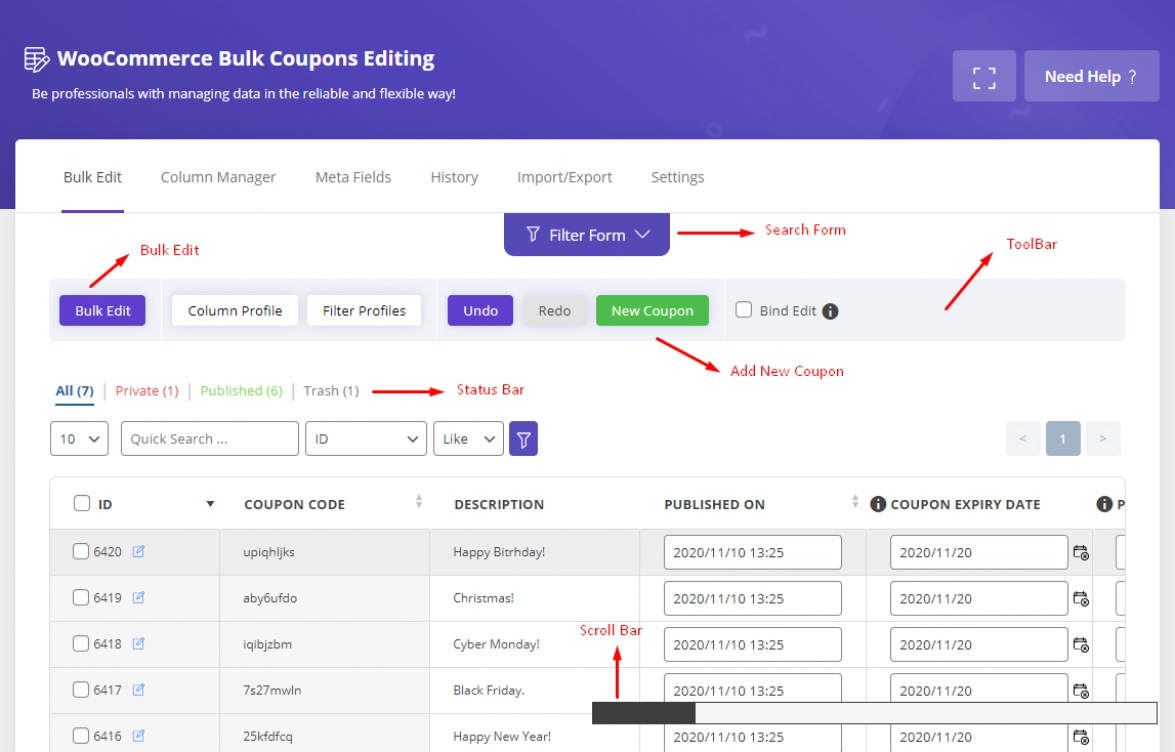Create a New Coupon
The height and width of the screenshot is (752, 1175).
click(x=652, y=310)
